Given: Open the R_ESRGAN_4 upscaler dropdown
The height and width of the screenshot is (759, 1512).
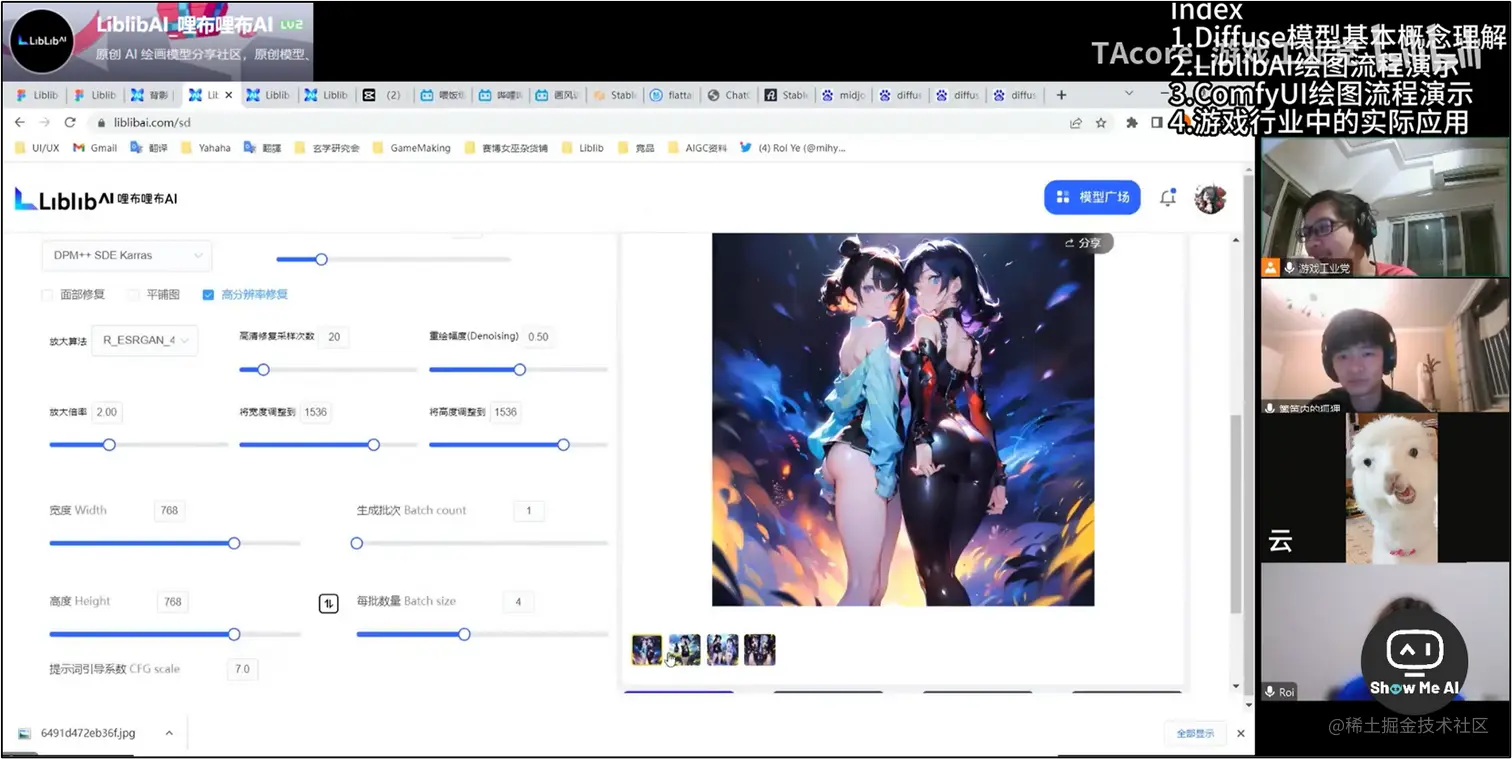Looking at the screenshot, I should (x=144, y=340).
